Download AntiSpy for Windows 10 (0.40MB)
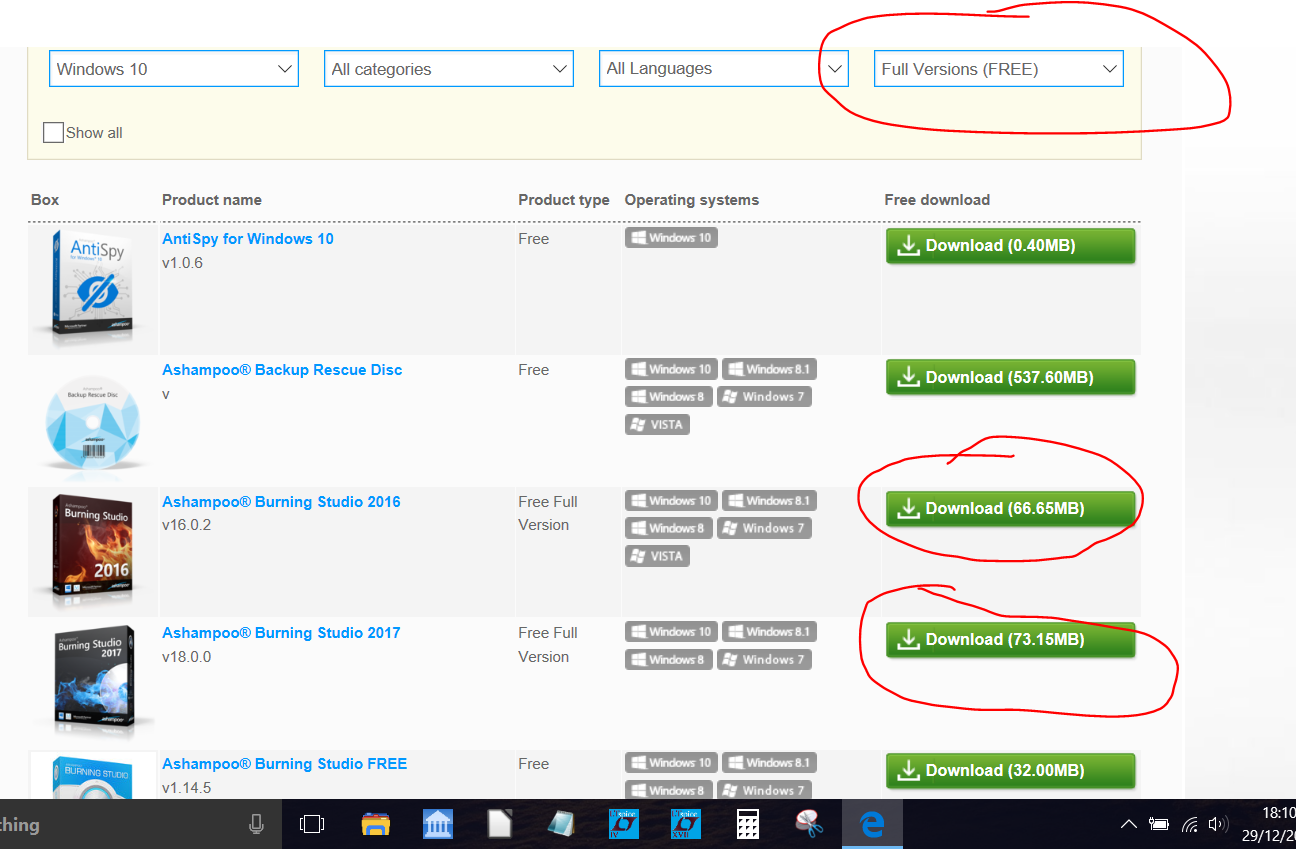 1011,246
